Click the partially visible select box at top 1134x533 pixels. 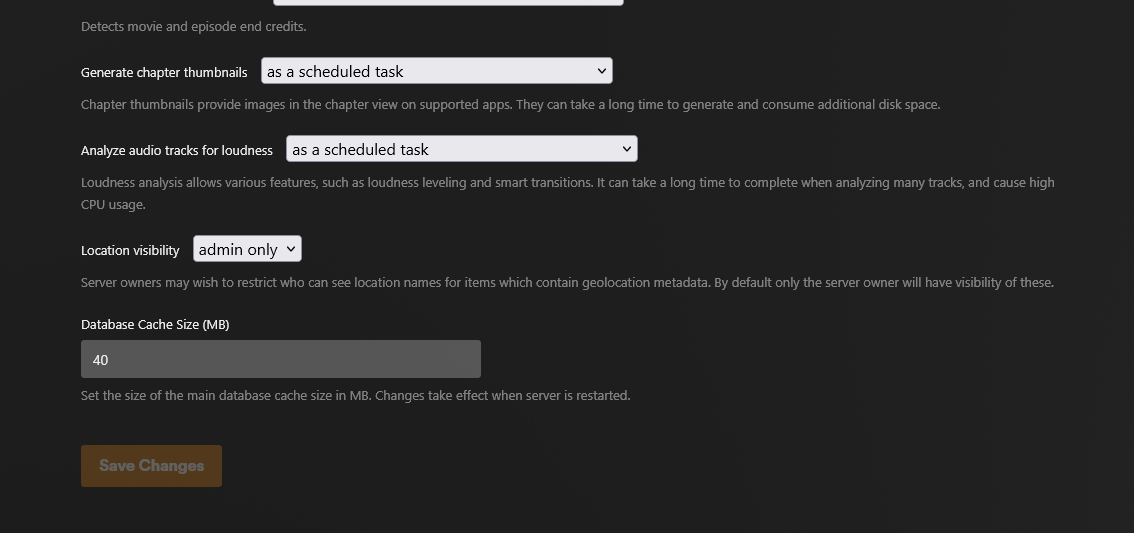pos(448,2)
